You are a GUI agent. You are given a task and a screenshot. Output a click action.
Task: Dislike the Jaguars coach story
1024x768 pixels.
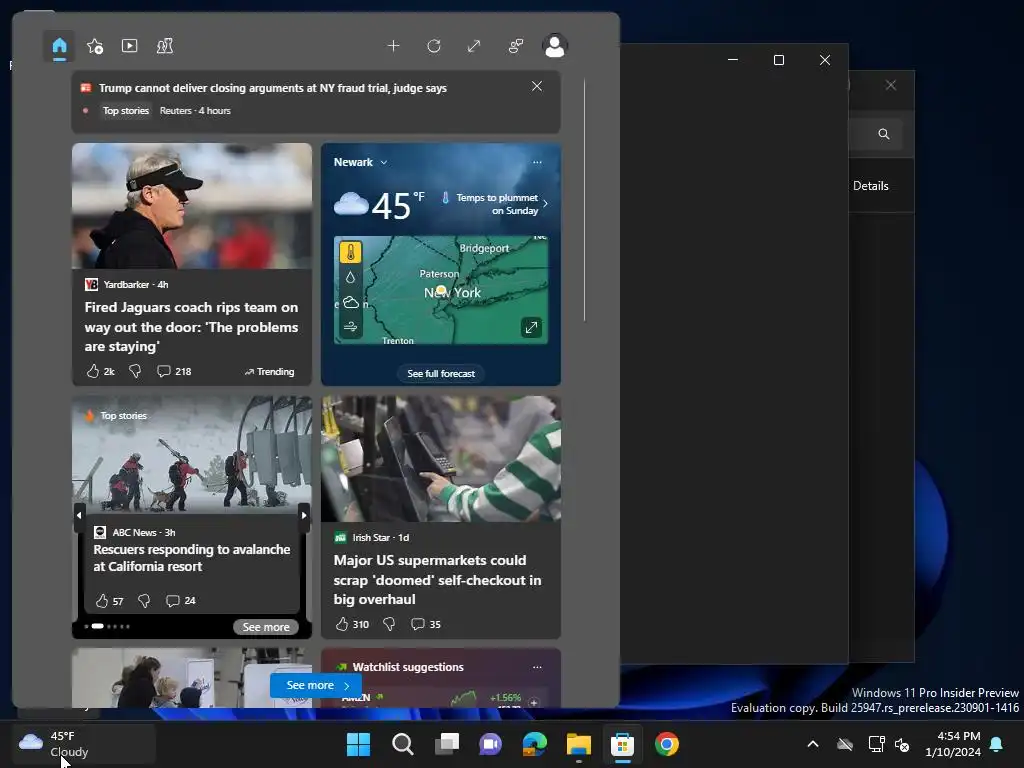click(135, 371)
